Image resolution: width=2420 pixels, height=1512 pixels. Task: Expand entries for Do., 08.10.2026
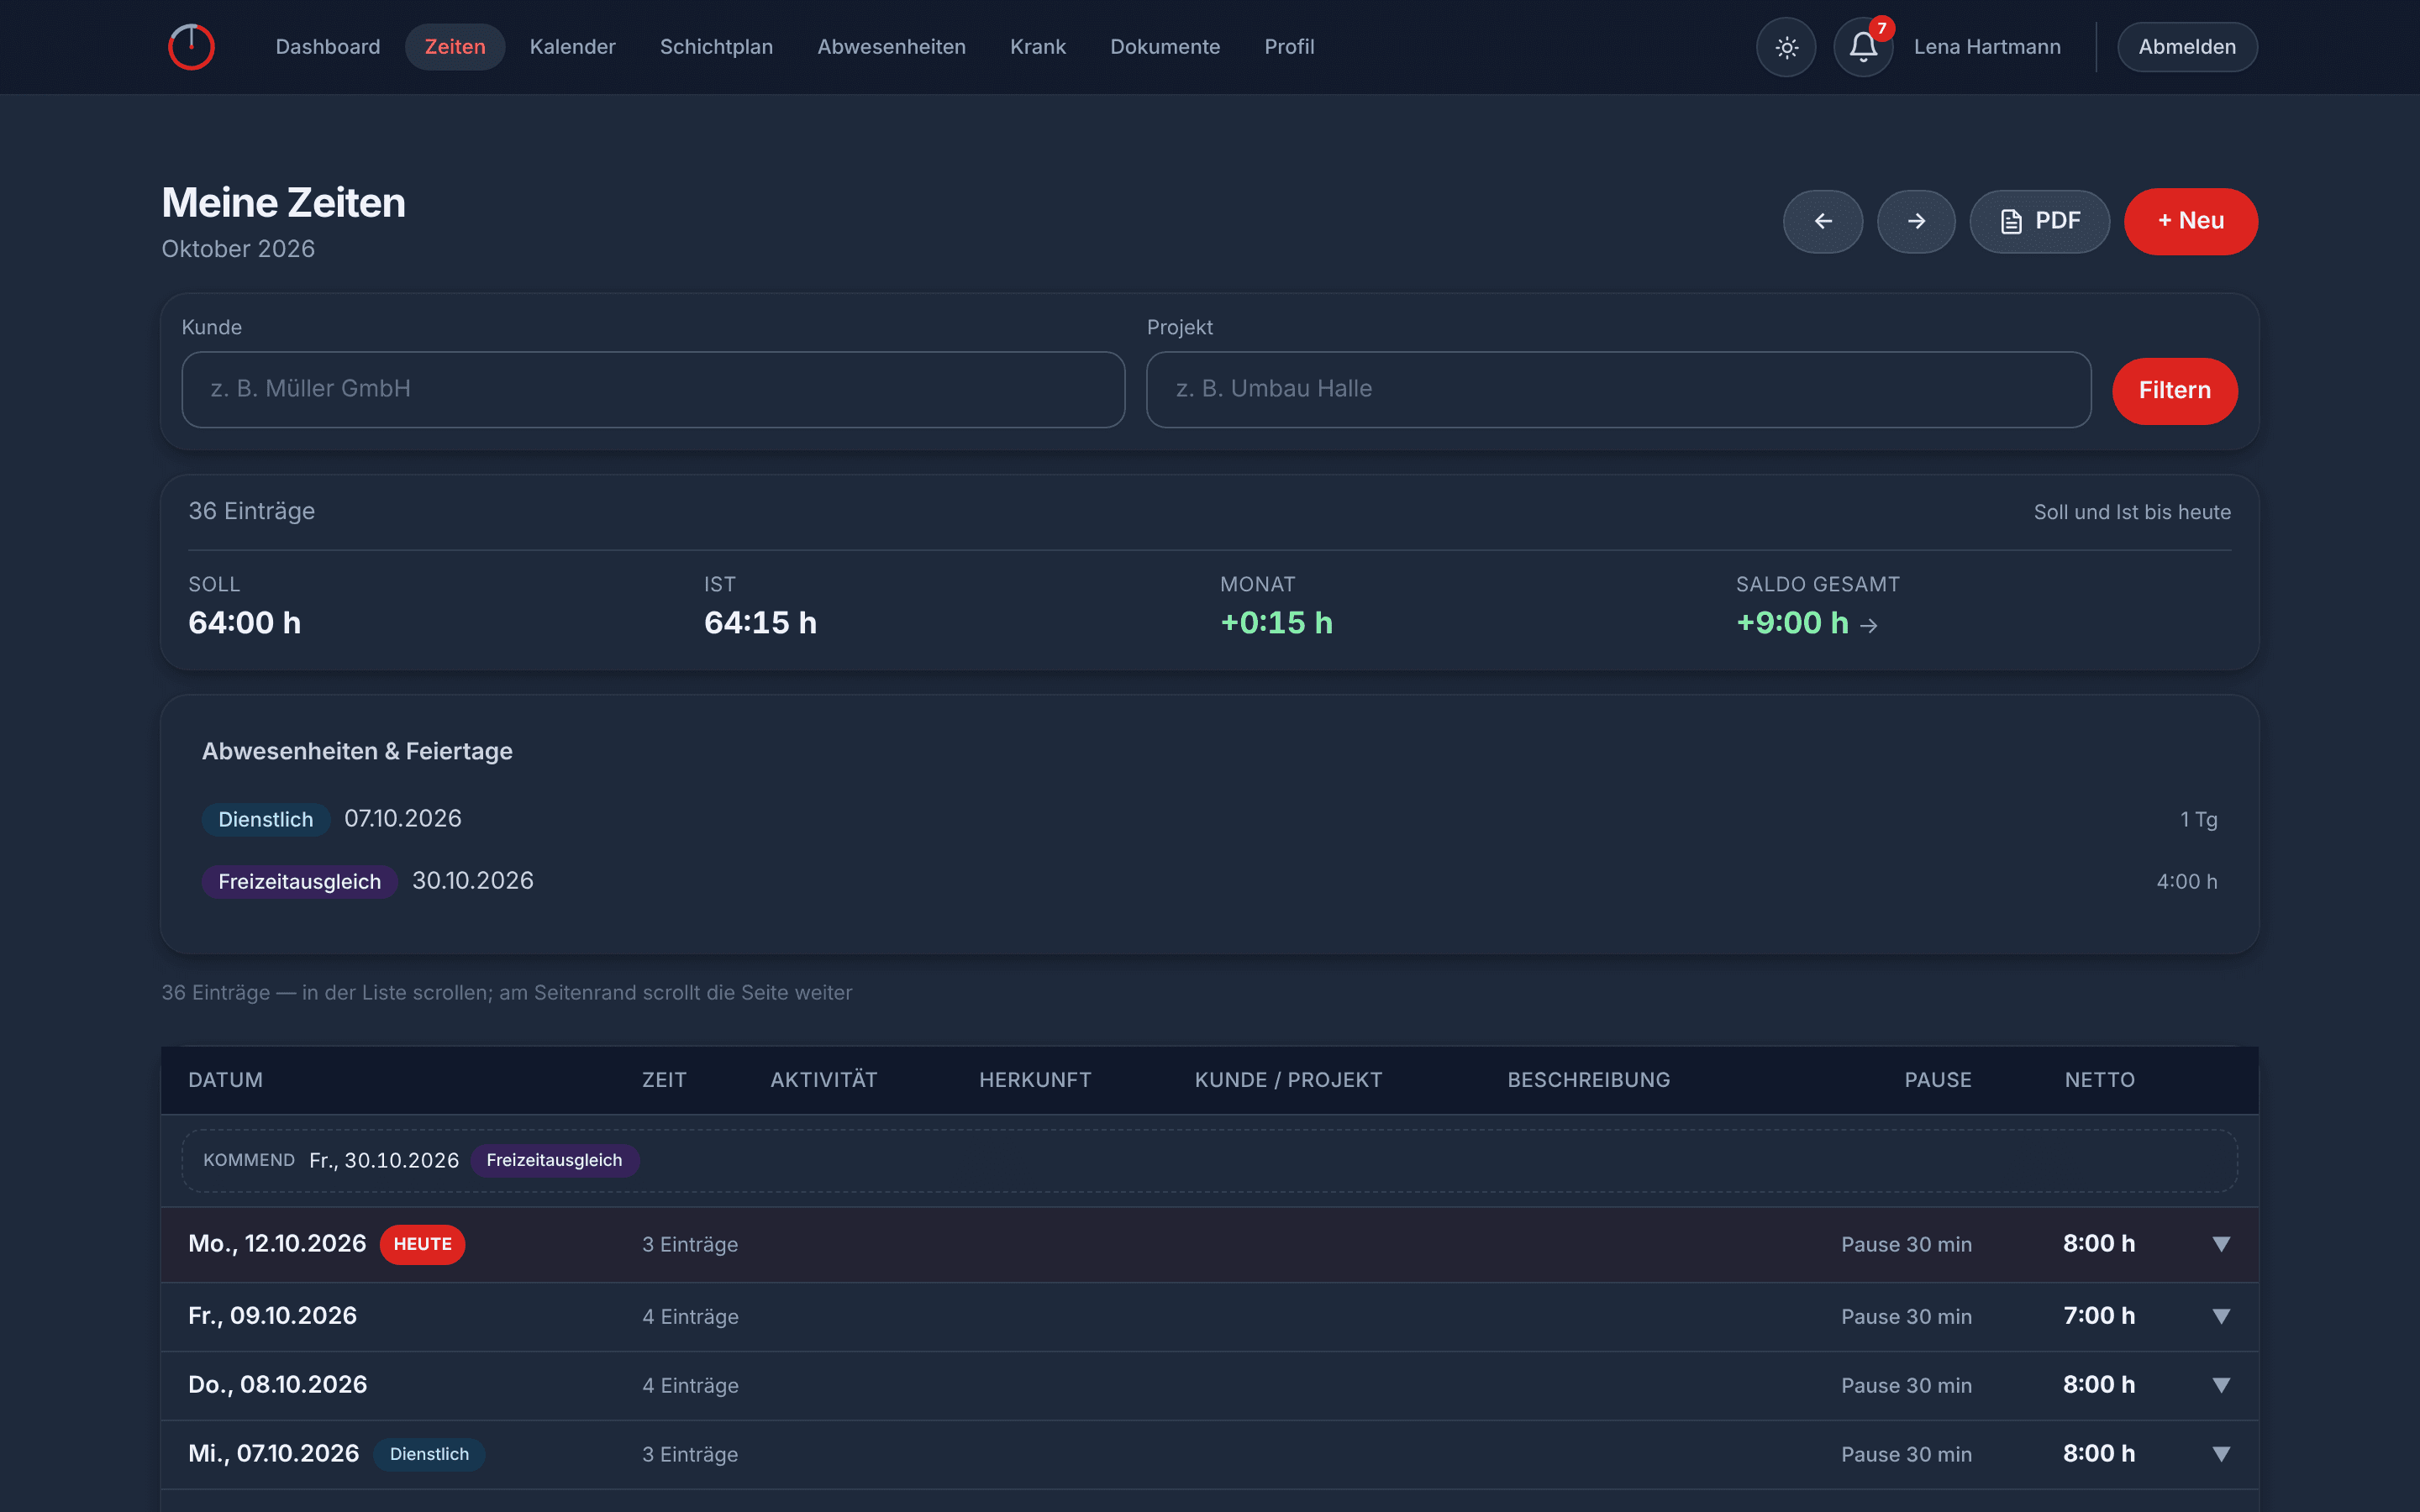point(2221,1385)
